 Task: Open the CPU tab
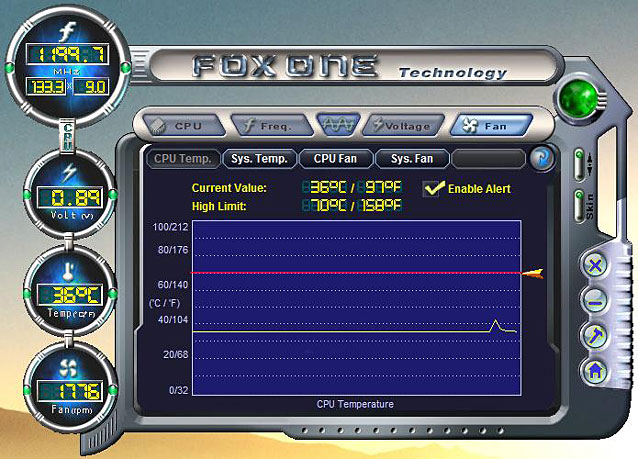(184, 125)
